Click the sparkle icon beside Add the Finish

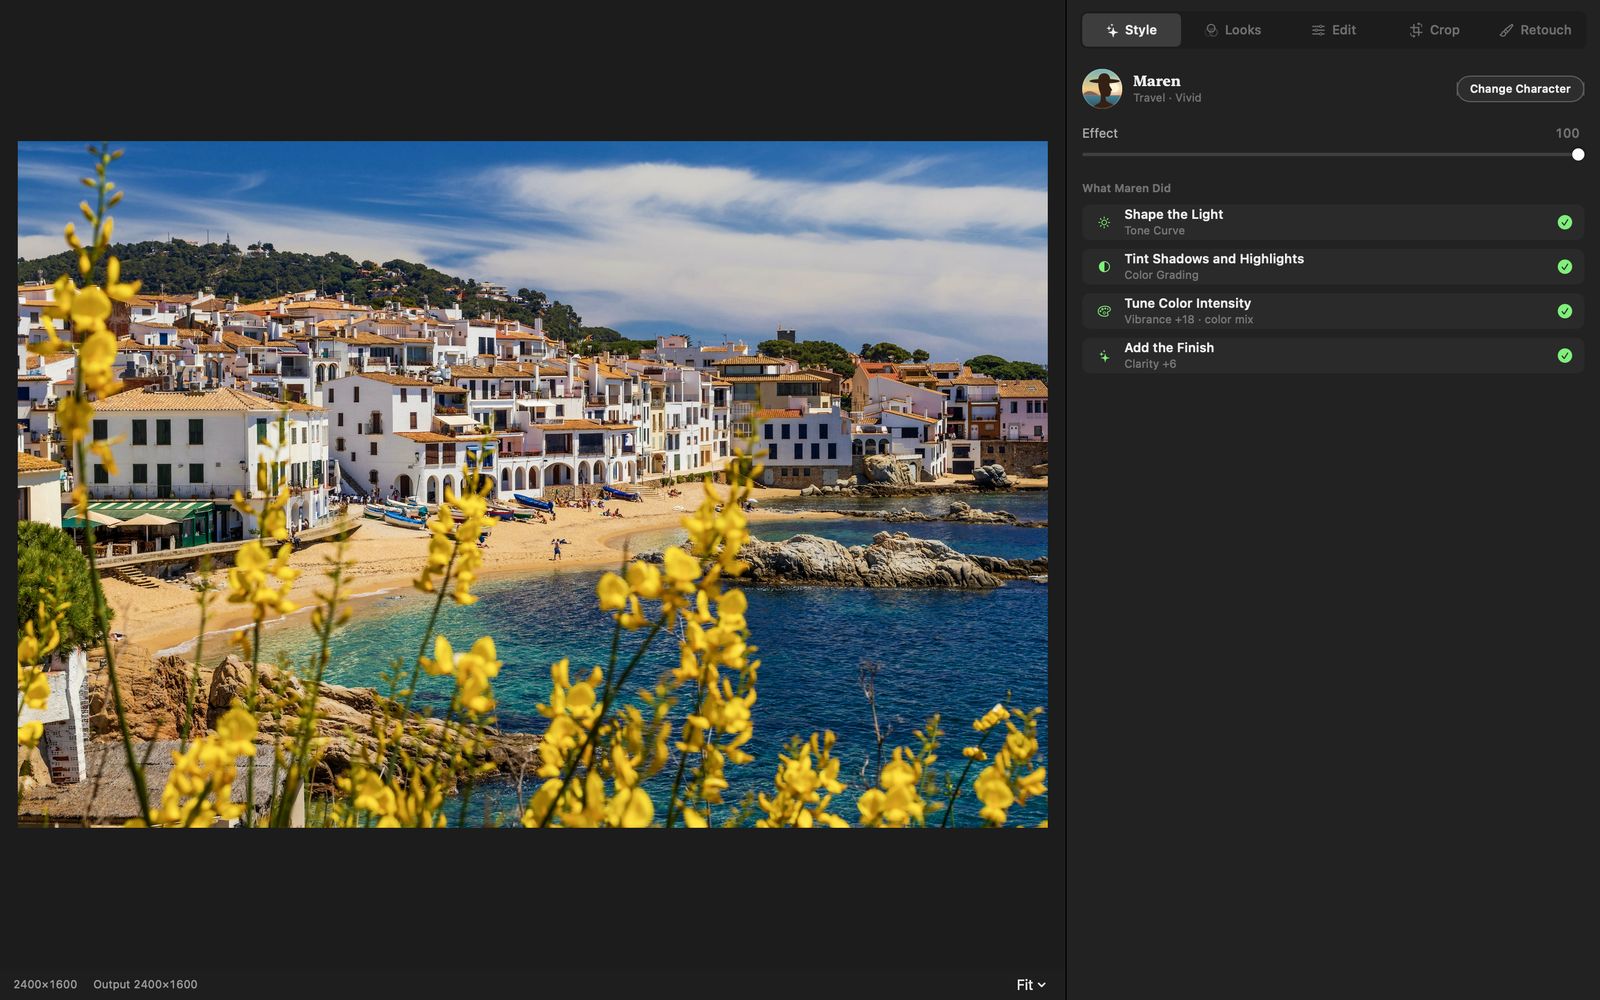pyautogui.click(x=1104, y=356)
